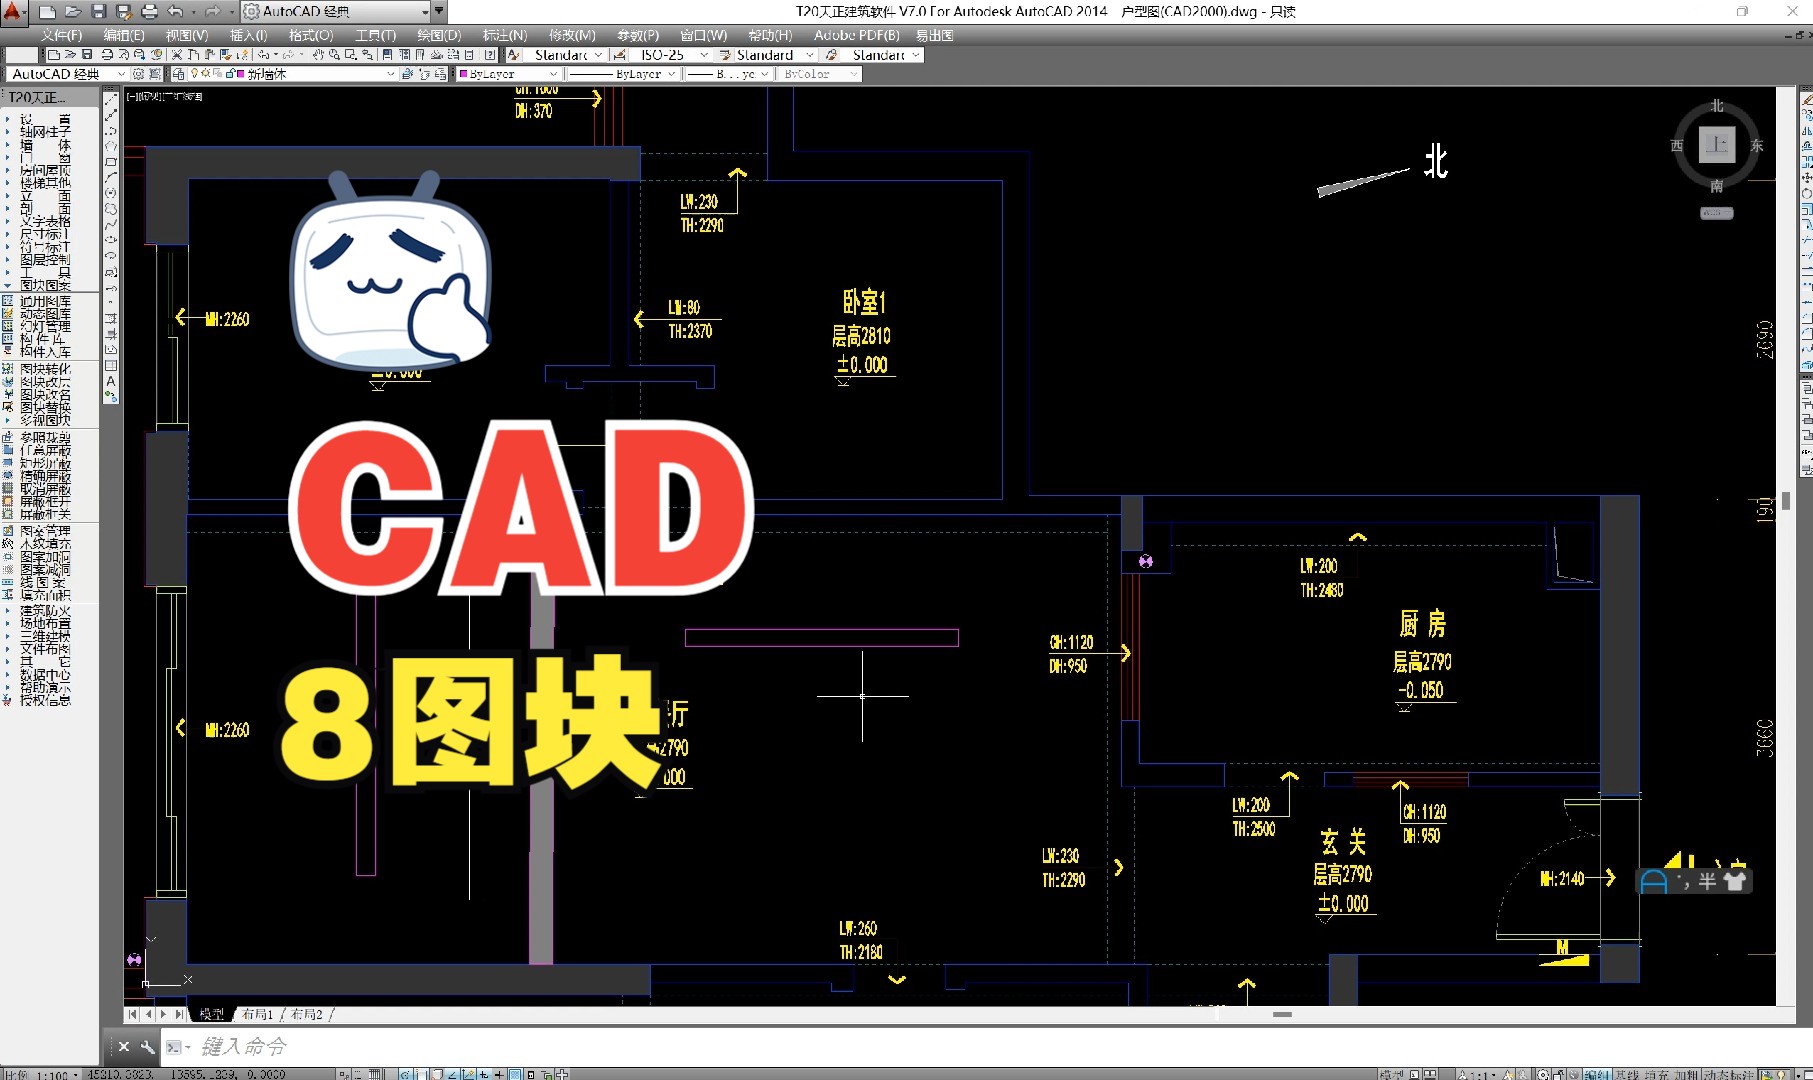Toggle the lightbulb for the 新墙体 layer
This screenshot has width=1813, height=1080.
196,73
